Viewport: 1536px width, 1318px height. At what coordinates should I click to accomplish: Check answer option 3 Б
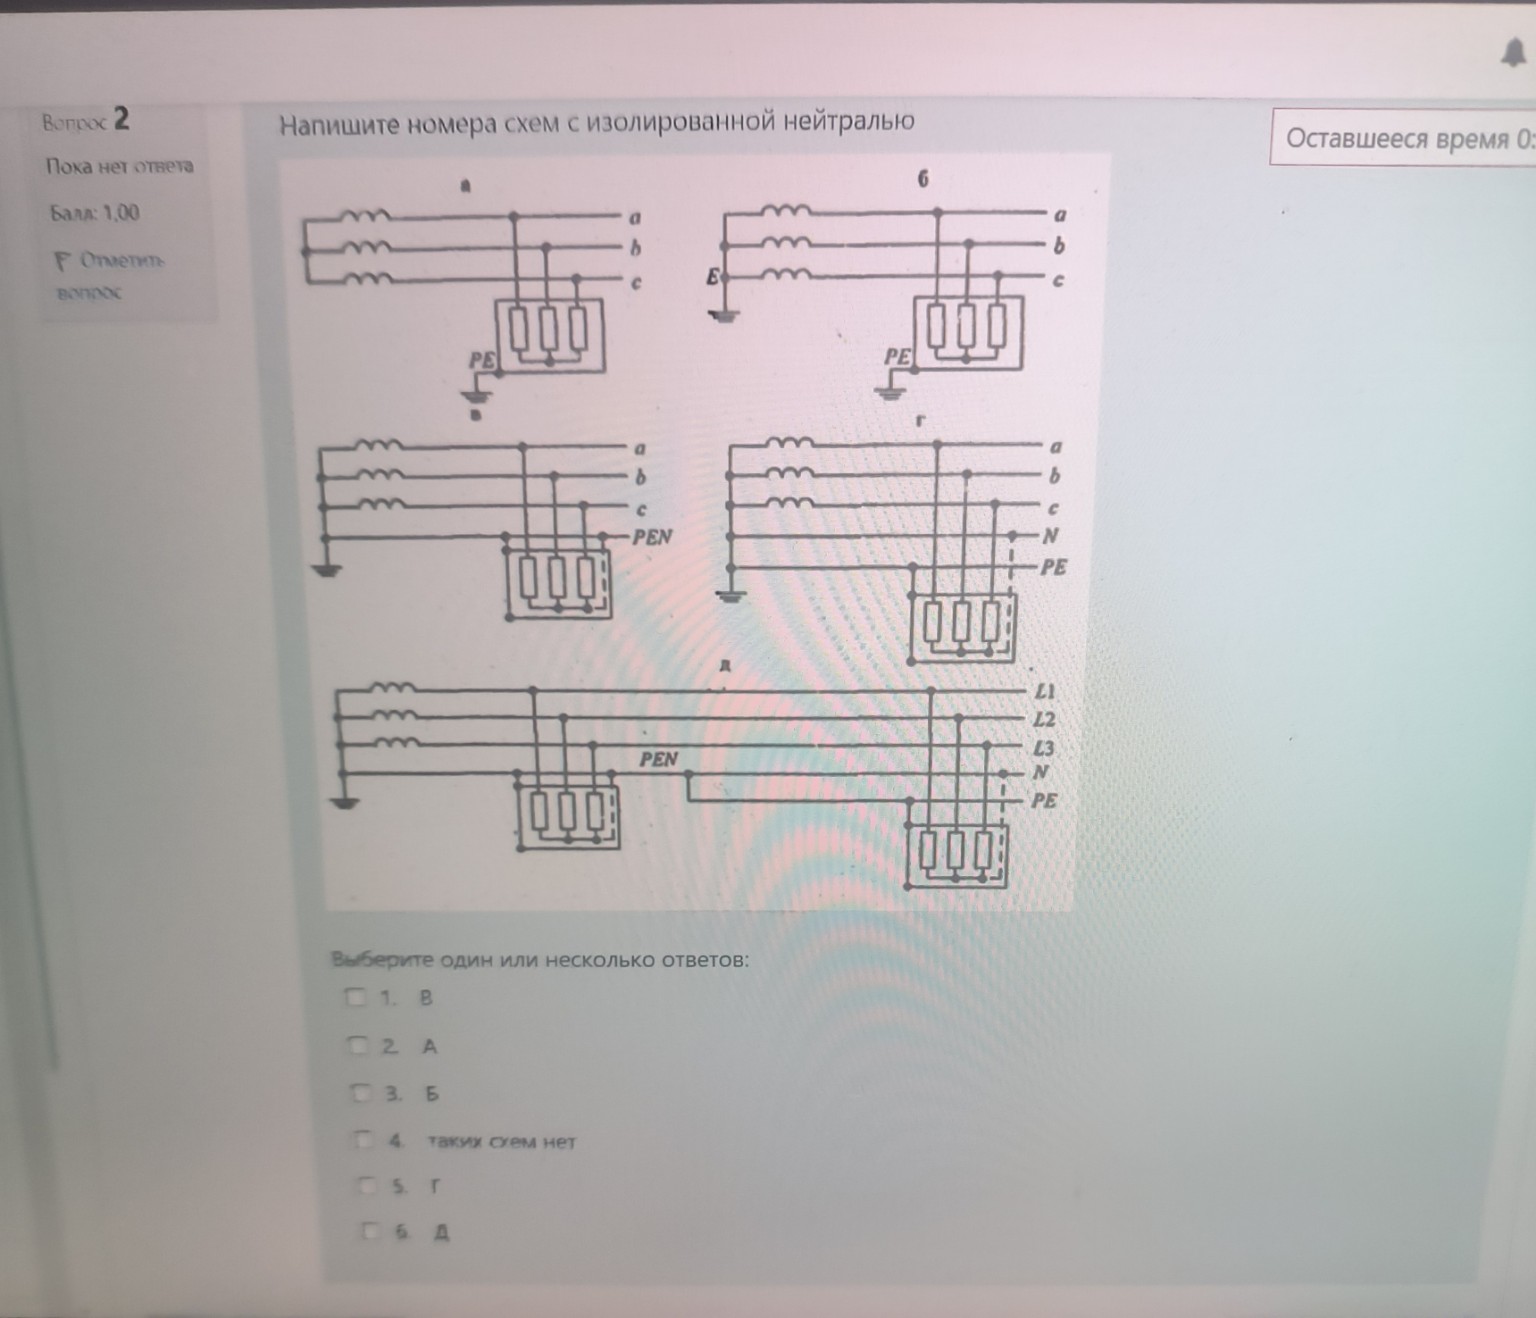tap(361, 1093)
